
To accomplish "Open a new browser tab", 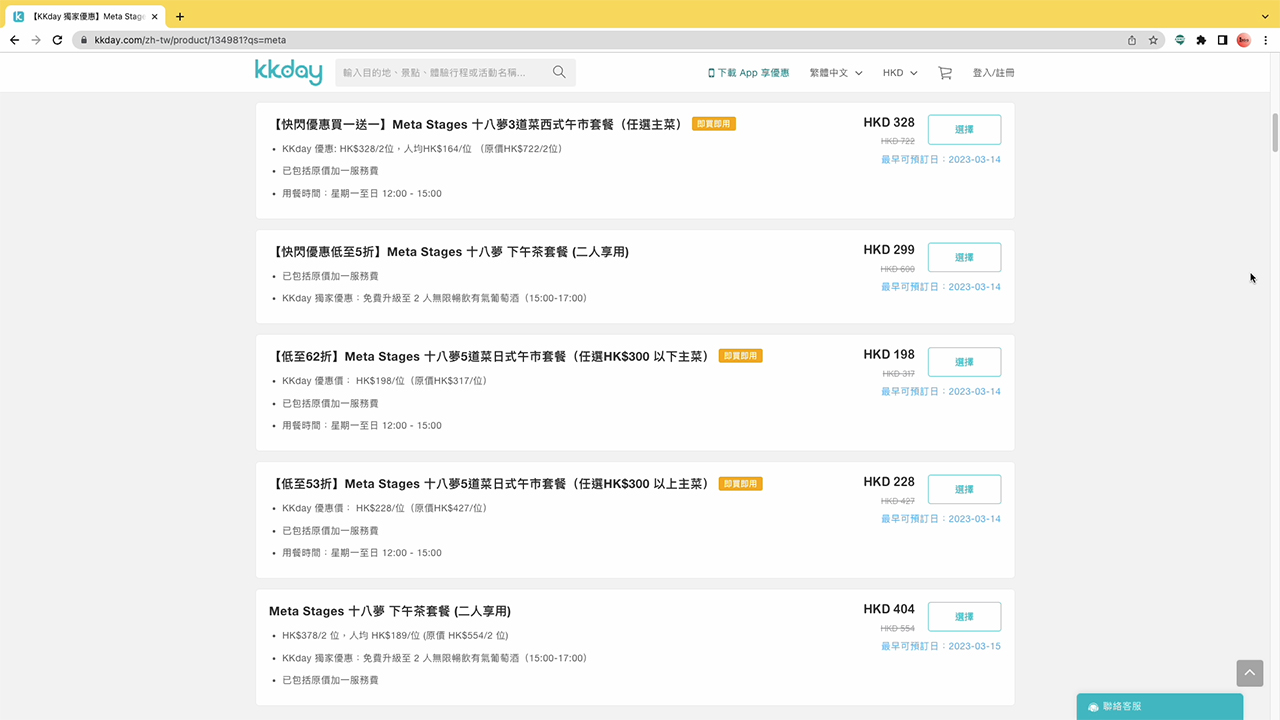I will click(x=180, y=16).
